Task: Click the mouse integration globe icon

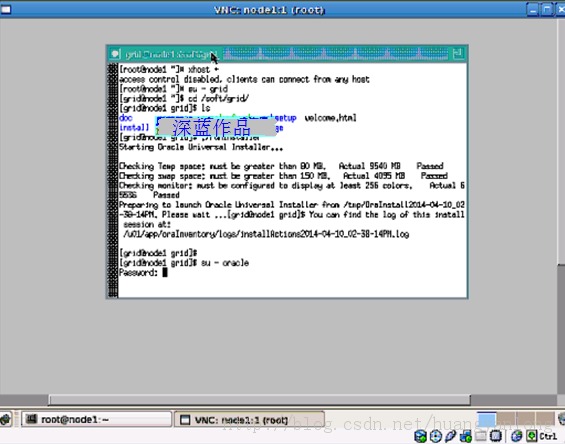Action: (516, 436)
